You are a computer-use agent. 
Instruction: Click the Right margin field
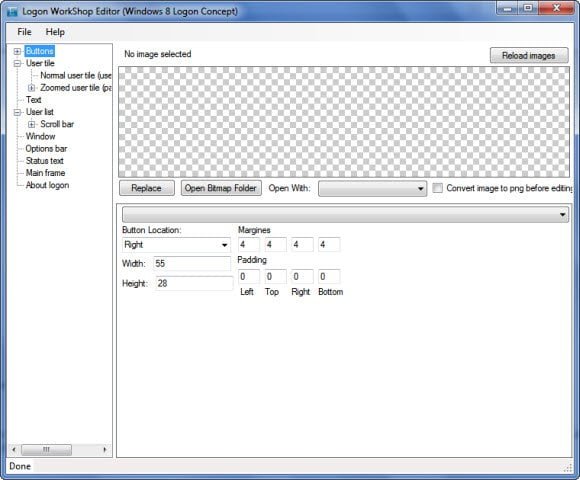302,244
